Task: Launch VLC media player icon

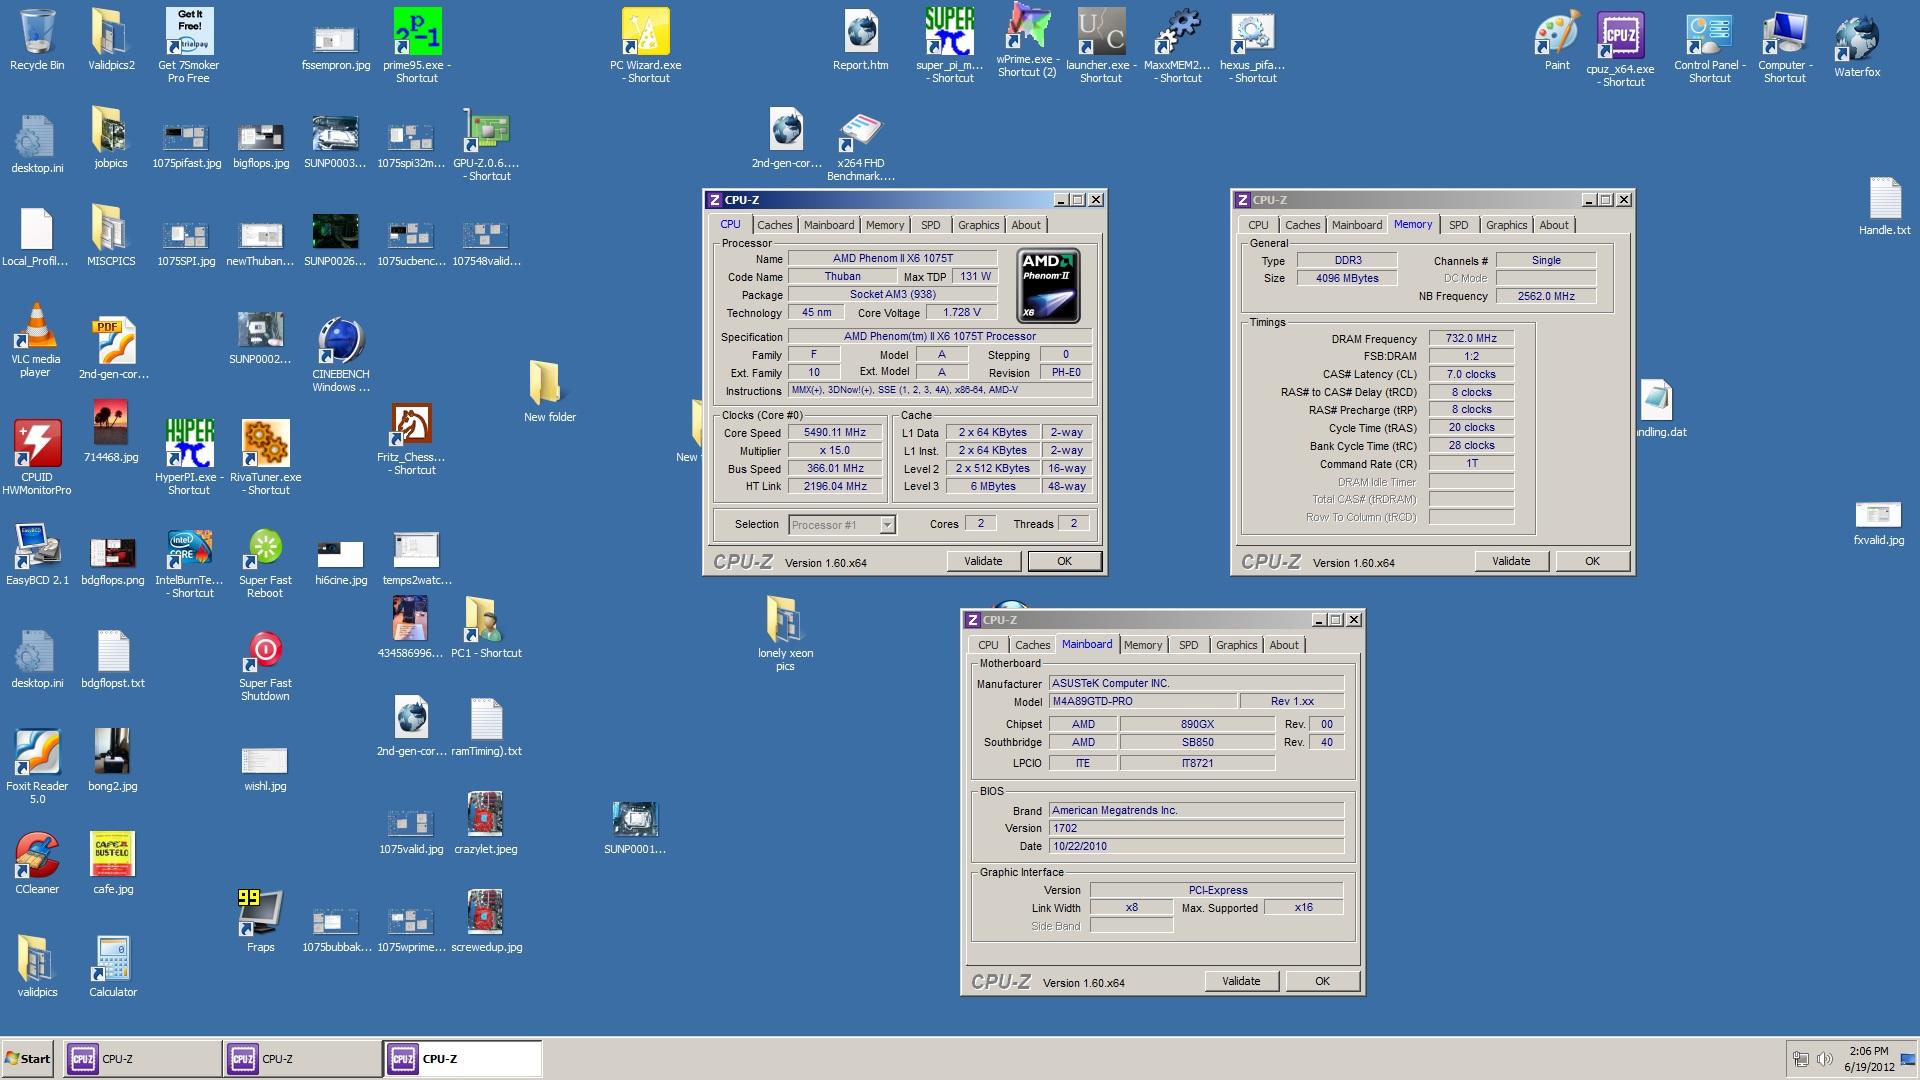Action: tap(36, 340)
